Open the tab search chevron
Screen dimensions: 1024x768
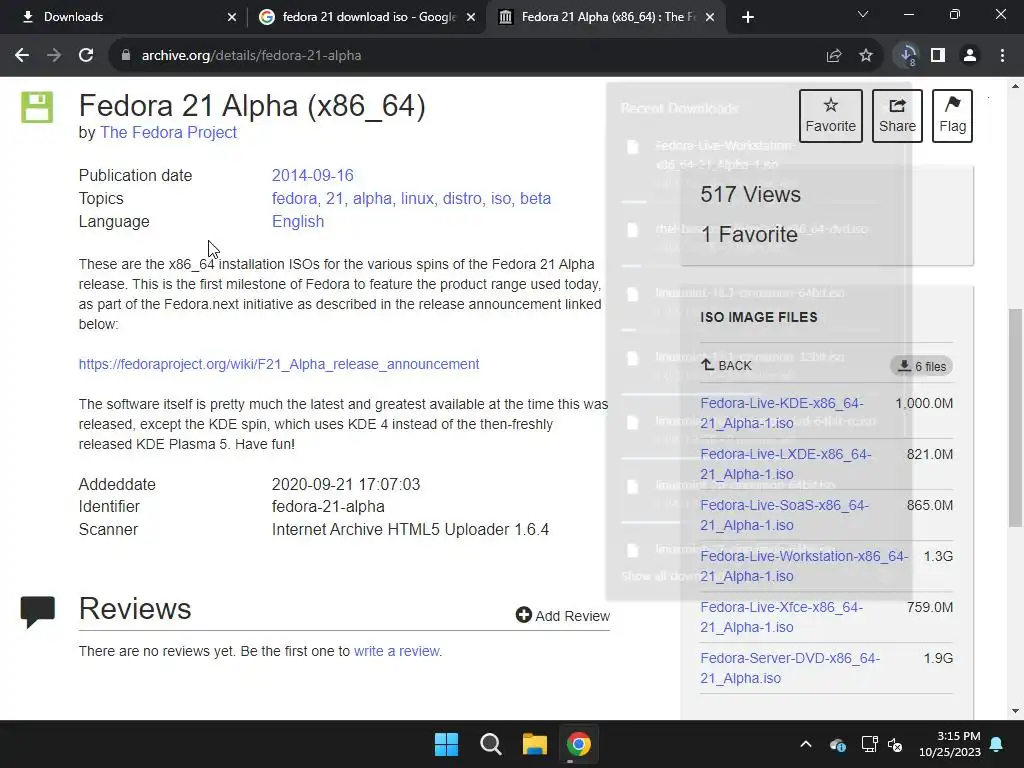point(863,14)
